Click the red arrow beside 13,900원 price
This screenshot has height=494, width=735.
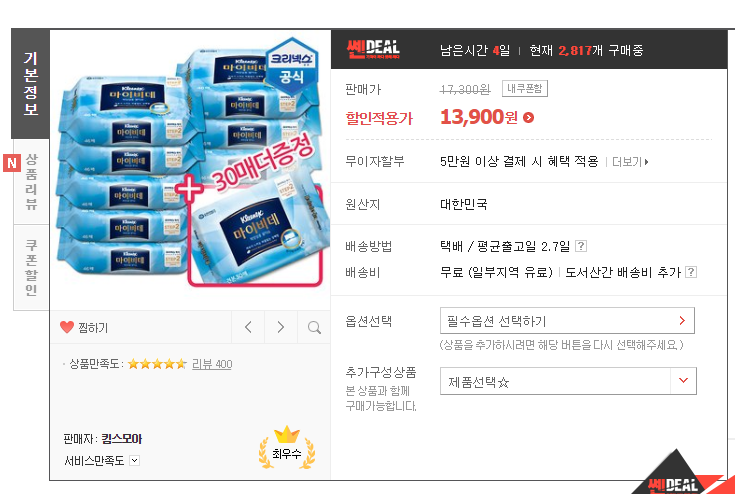coord(528,118)
